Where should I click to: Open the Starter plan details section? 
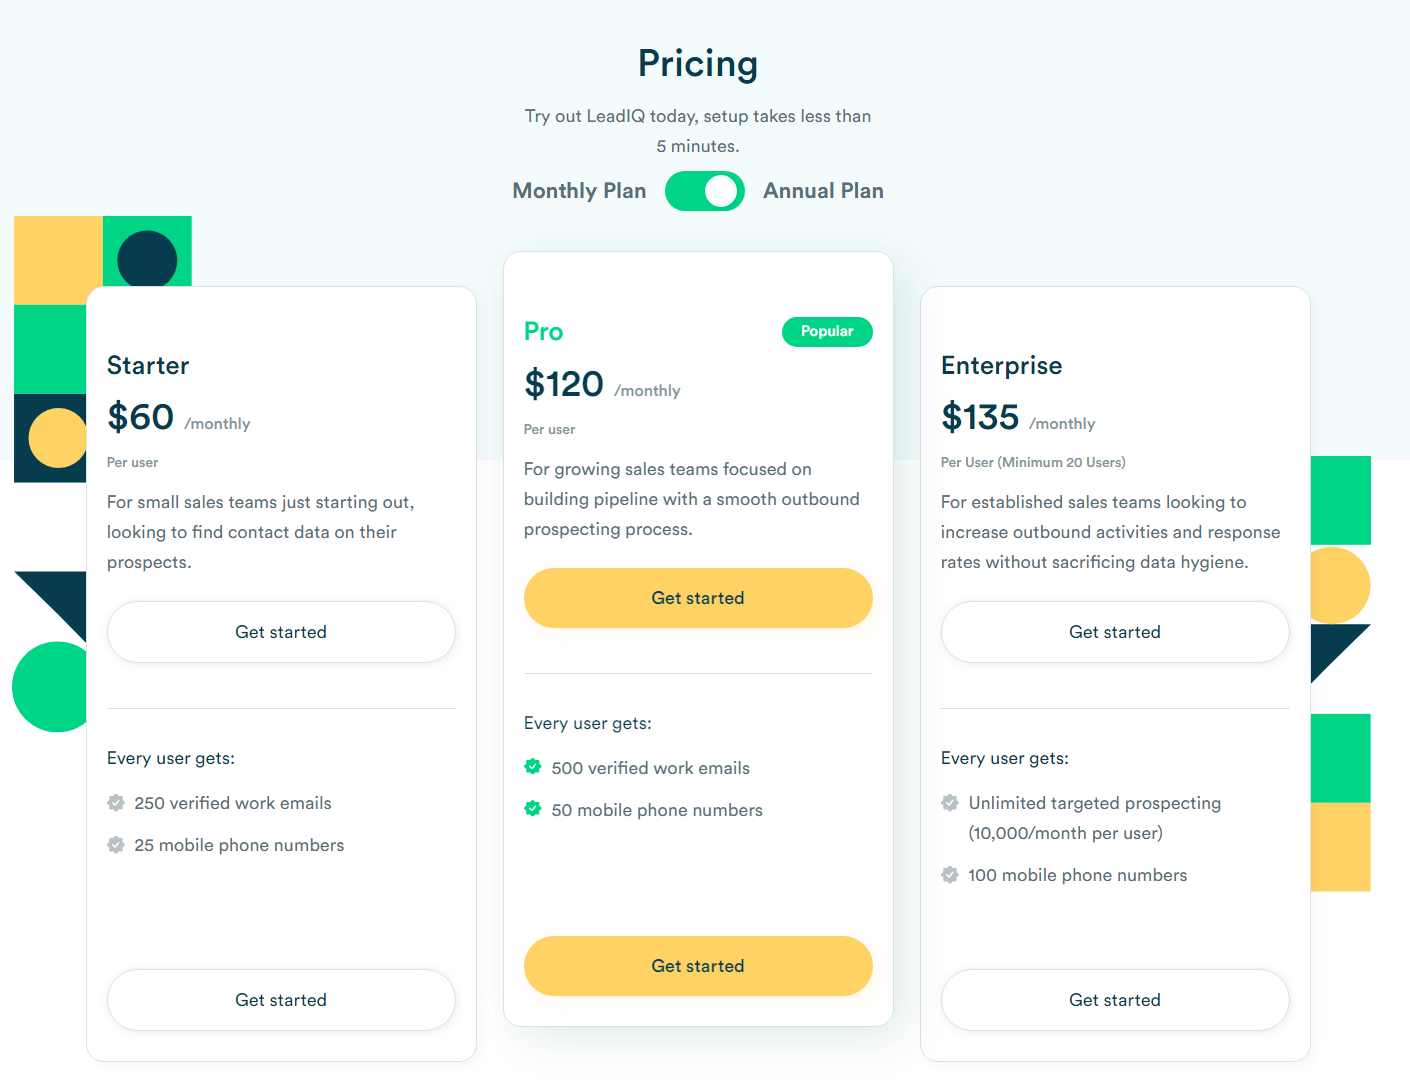tap(170, 758)
